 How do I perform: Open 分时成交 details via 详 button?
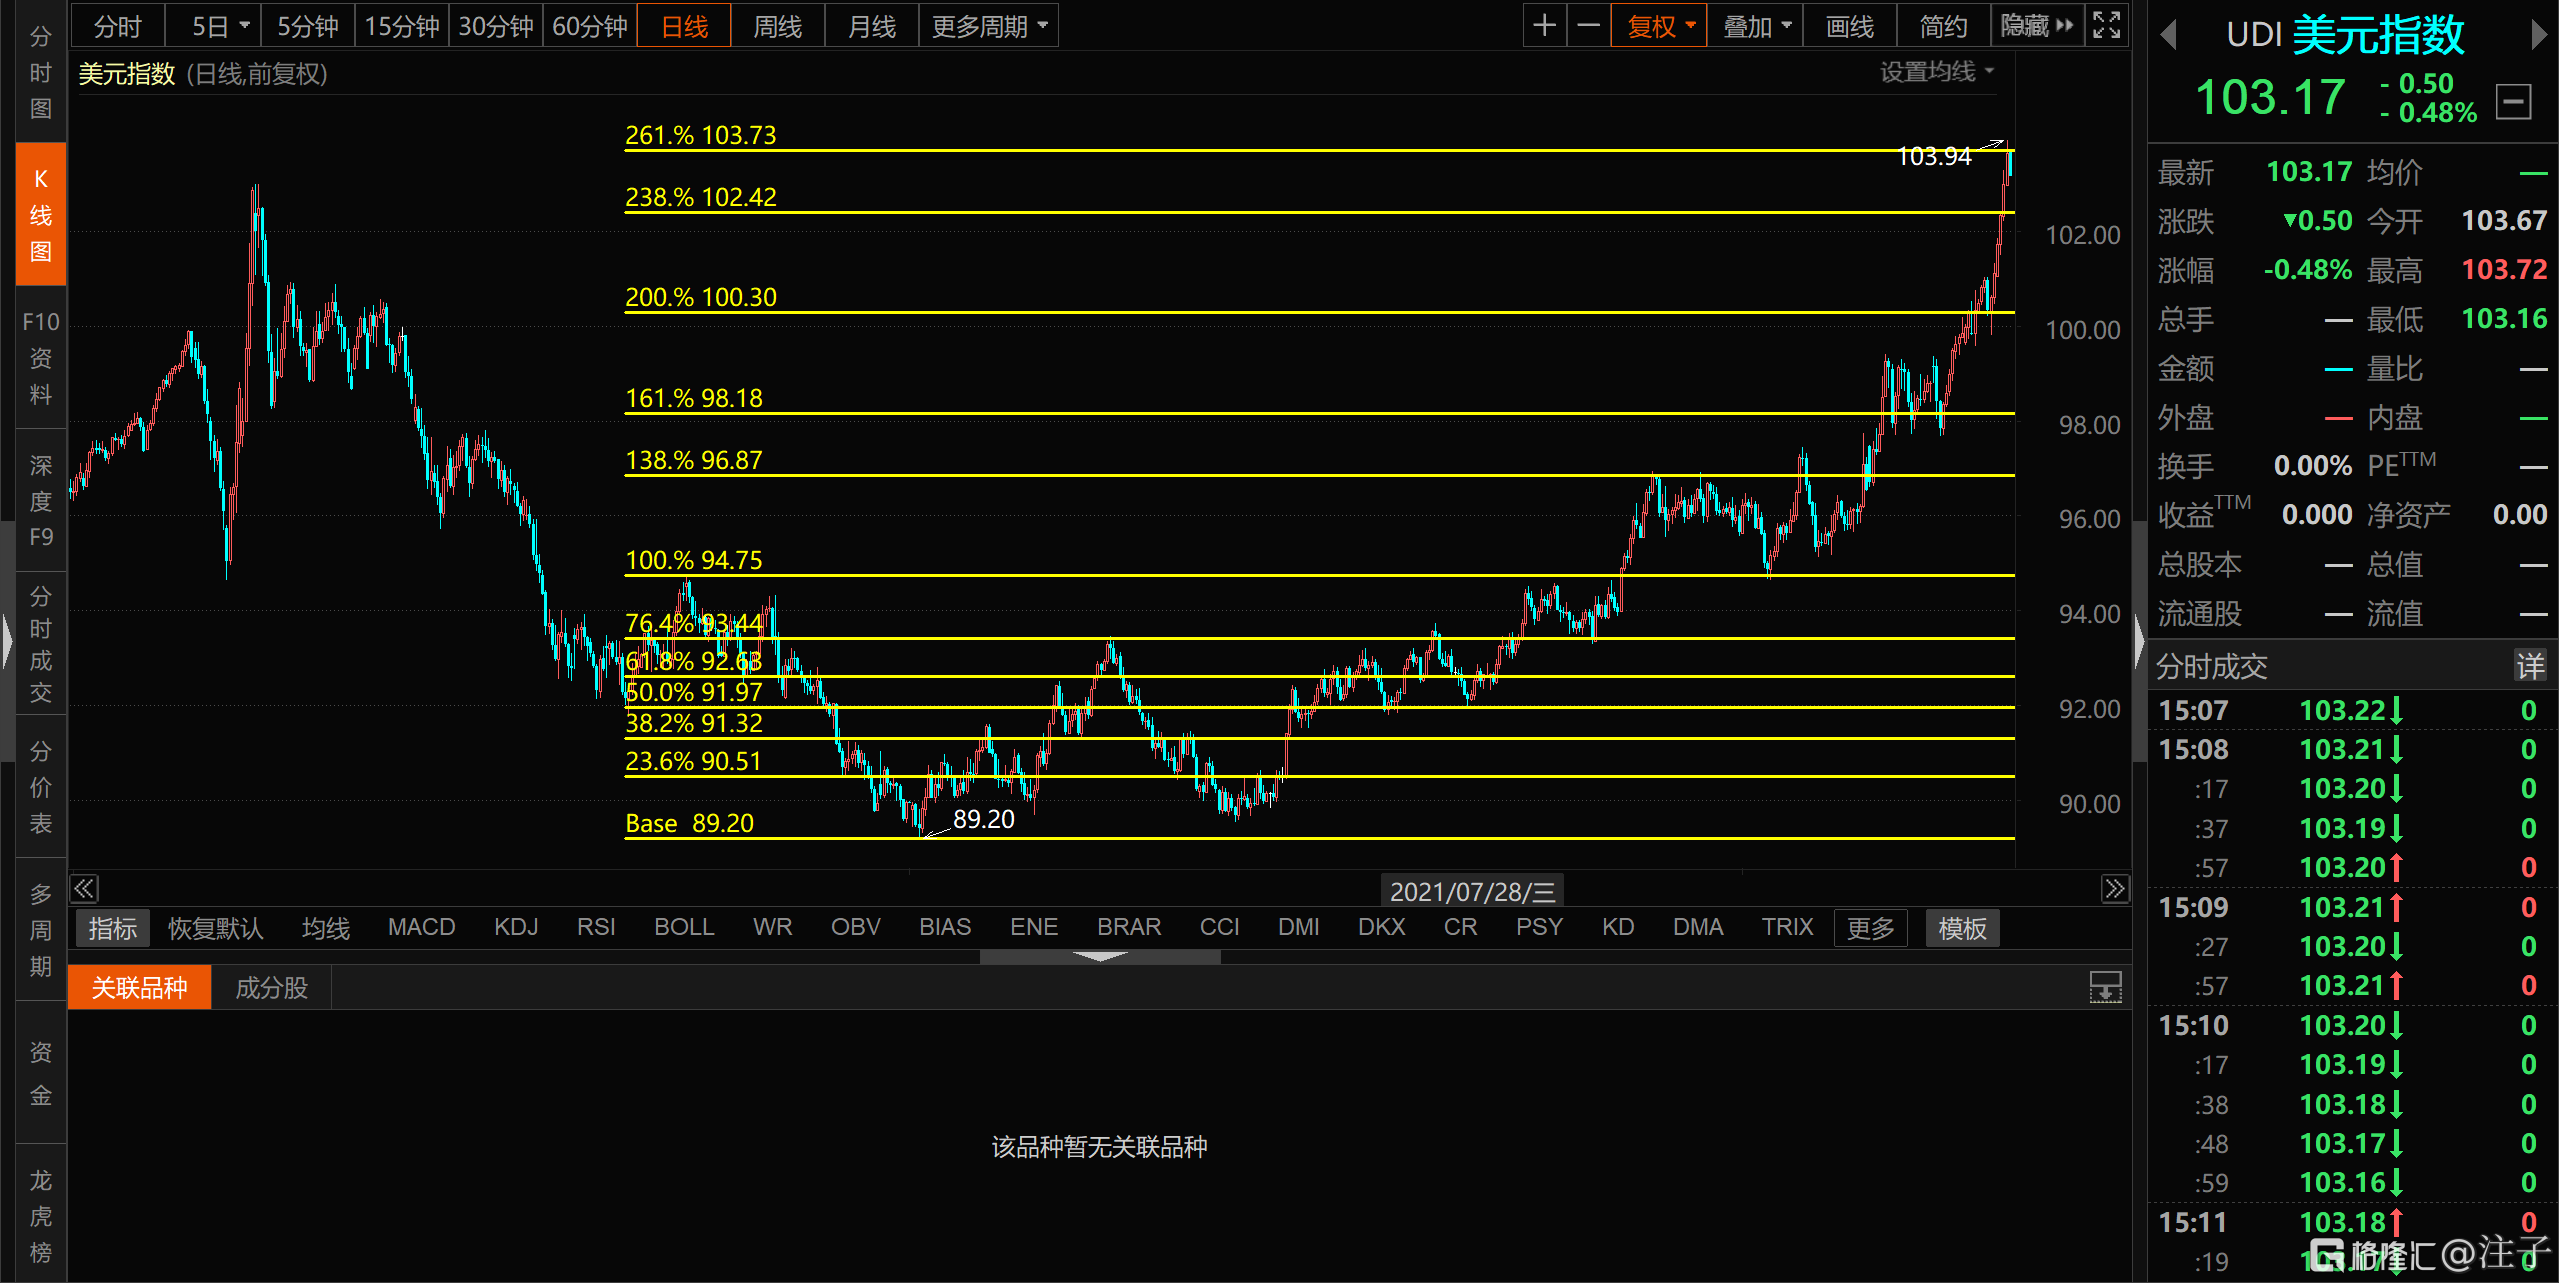coord(2530,666)
